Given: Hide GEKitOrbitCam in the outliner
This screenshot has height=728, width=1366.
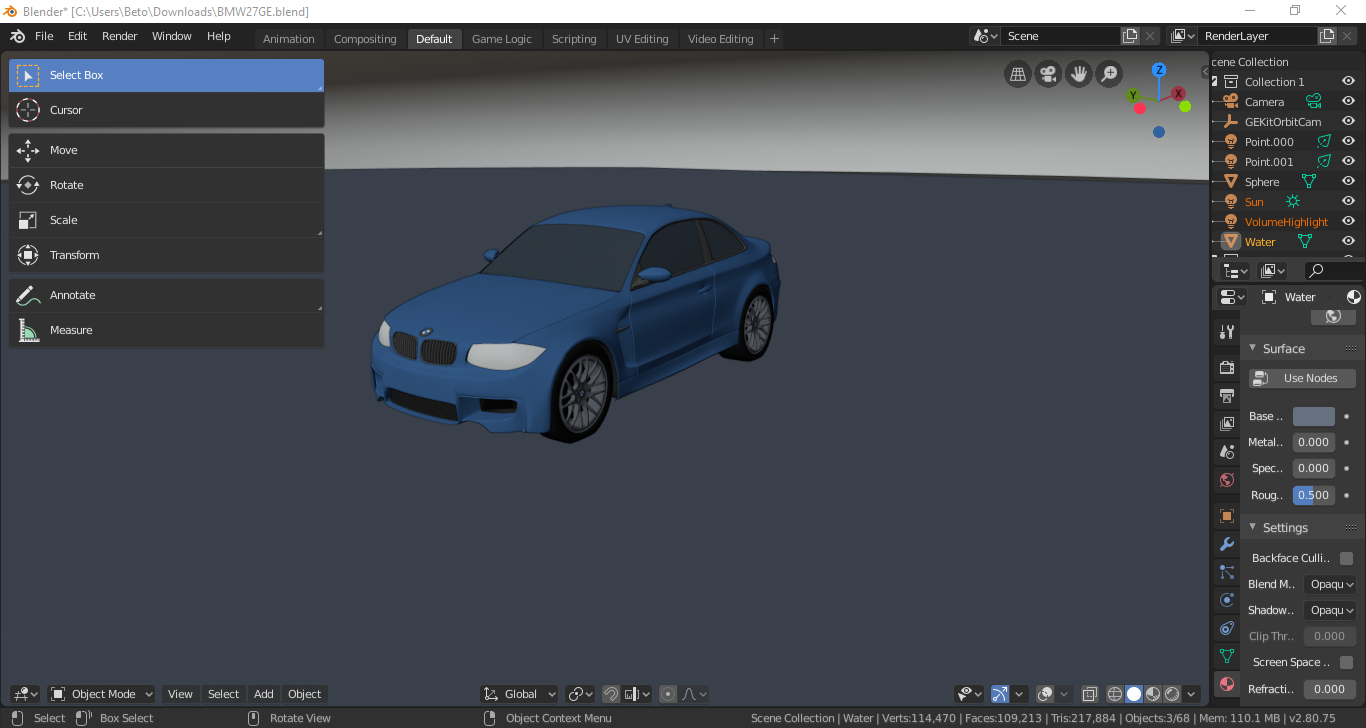Looking at the screenshot, I should pyautogui.click(x=1348, y=121).
